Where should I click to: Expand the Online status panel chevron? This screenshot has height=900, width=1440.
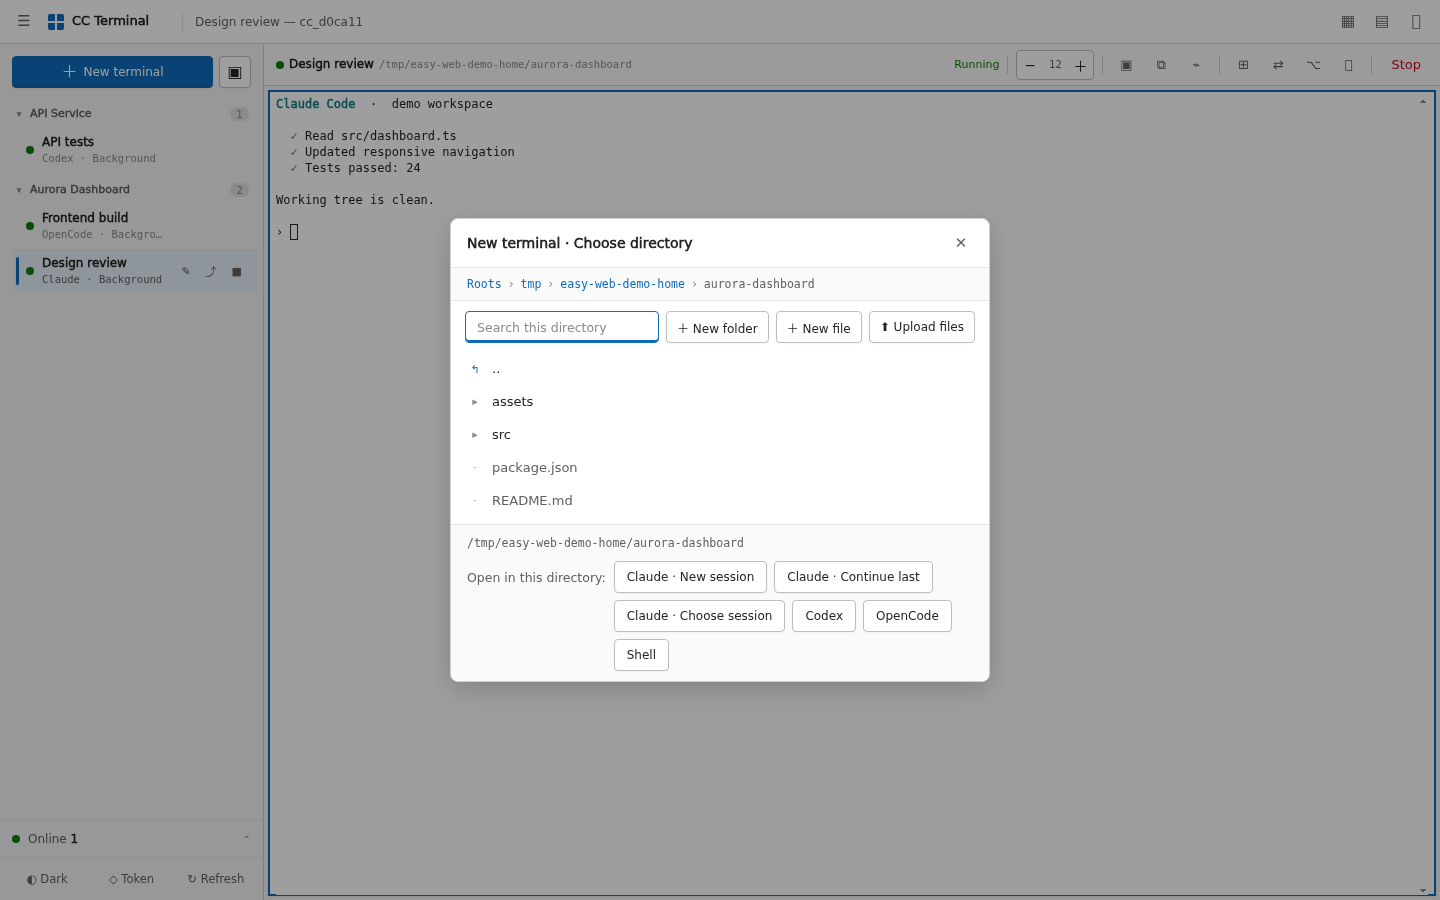246,839
